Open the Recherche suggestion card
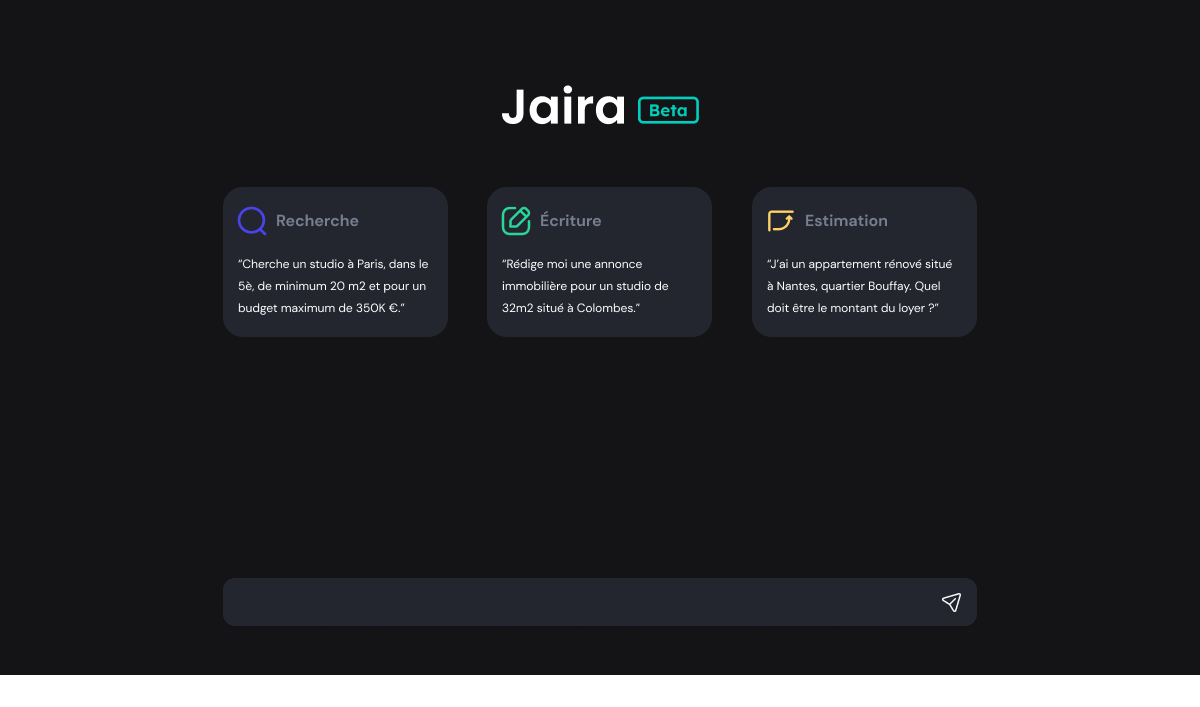The image size is (1200, 707). (x=335, y=261)
